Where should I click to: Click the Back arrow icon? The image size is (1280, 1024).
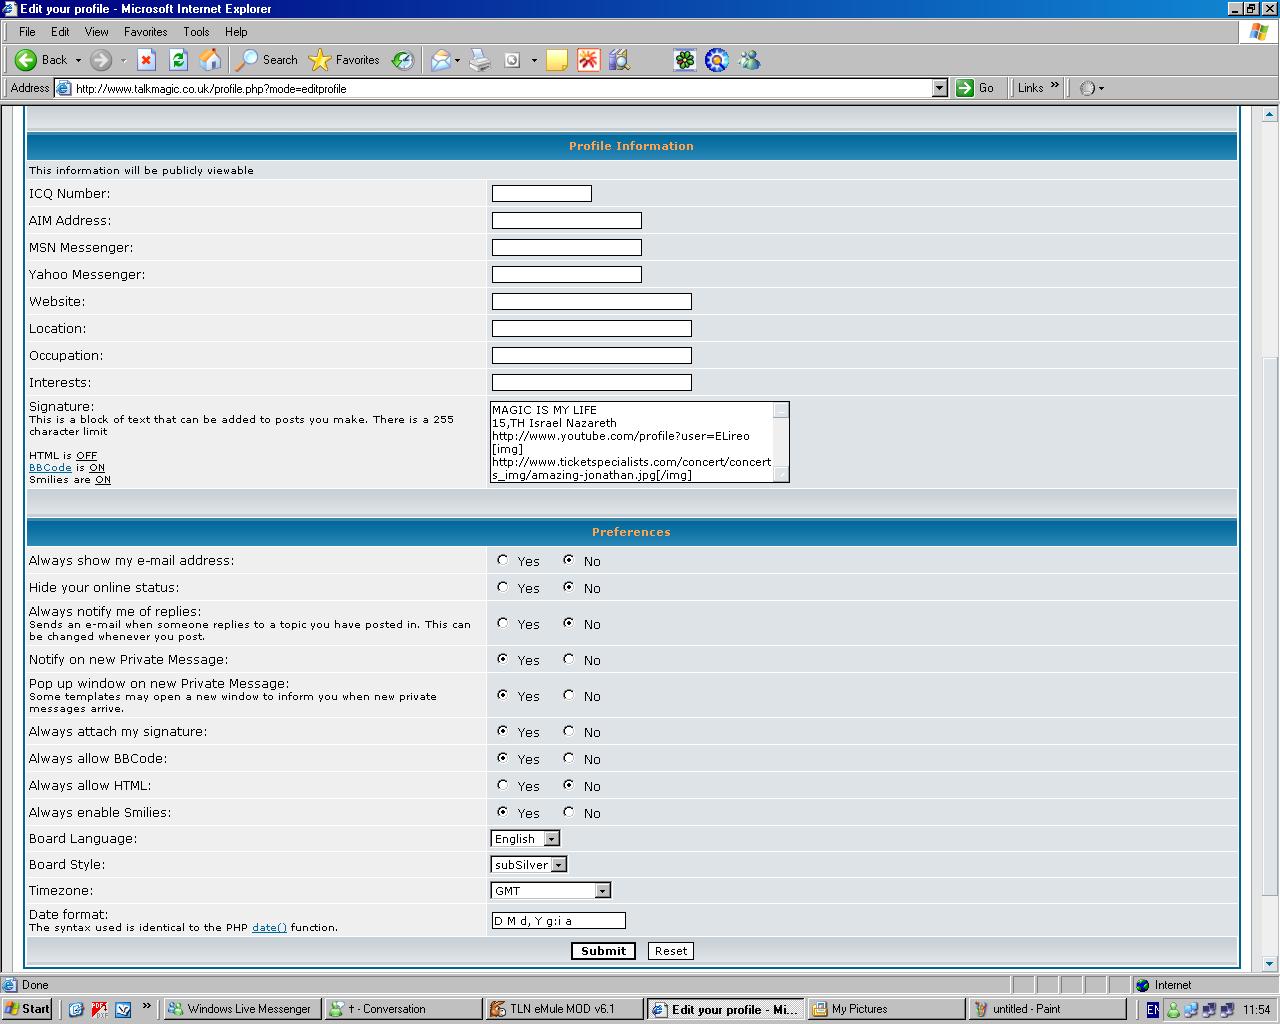27,60
